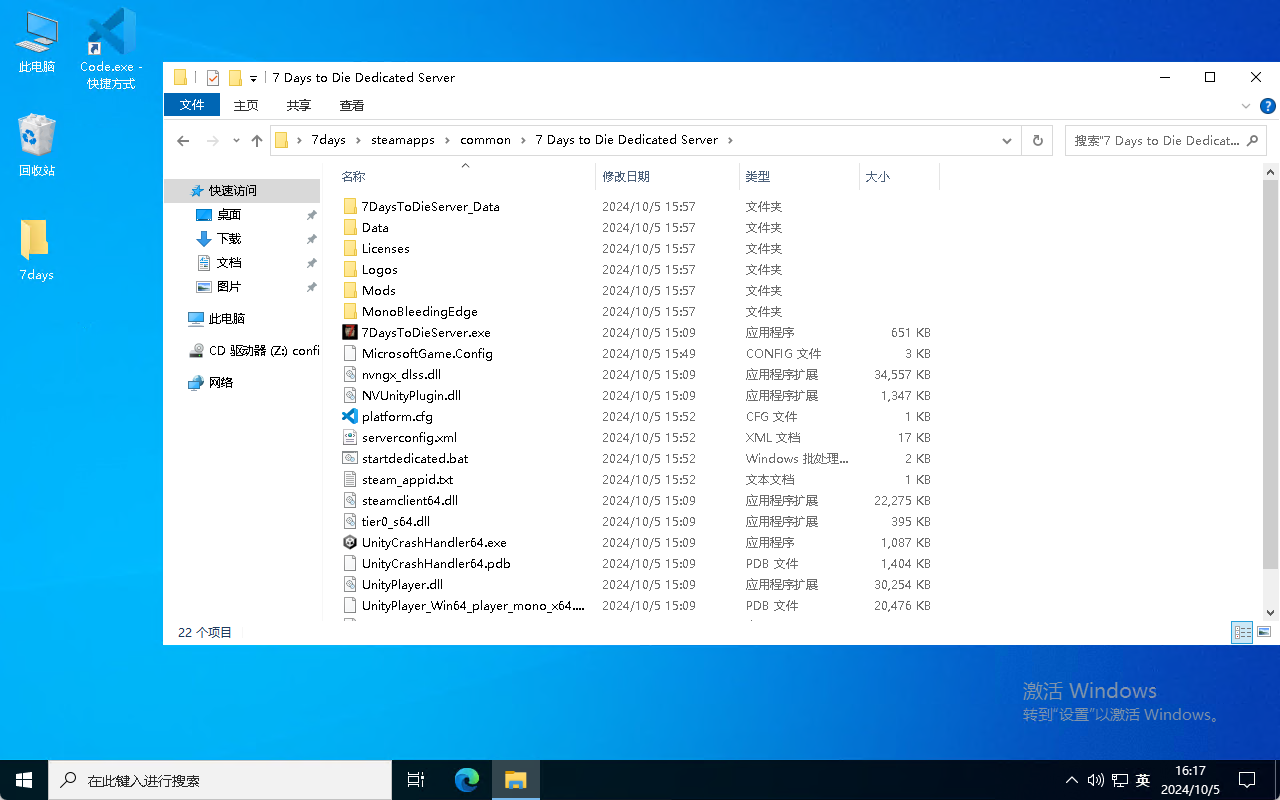1280x800 pixels.
Task: Expand chevron after common in path
Action: point(523,140)
